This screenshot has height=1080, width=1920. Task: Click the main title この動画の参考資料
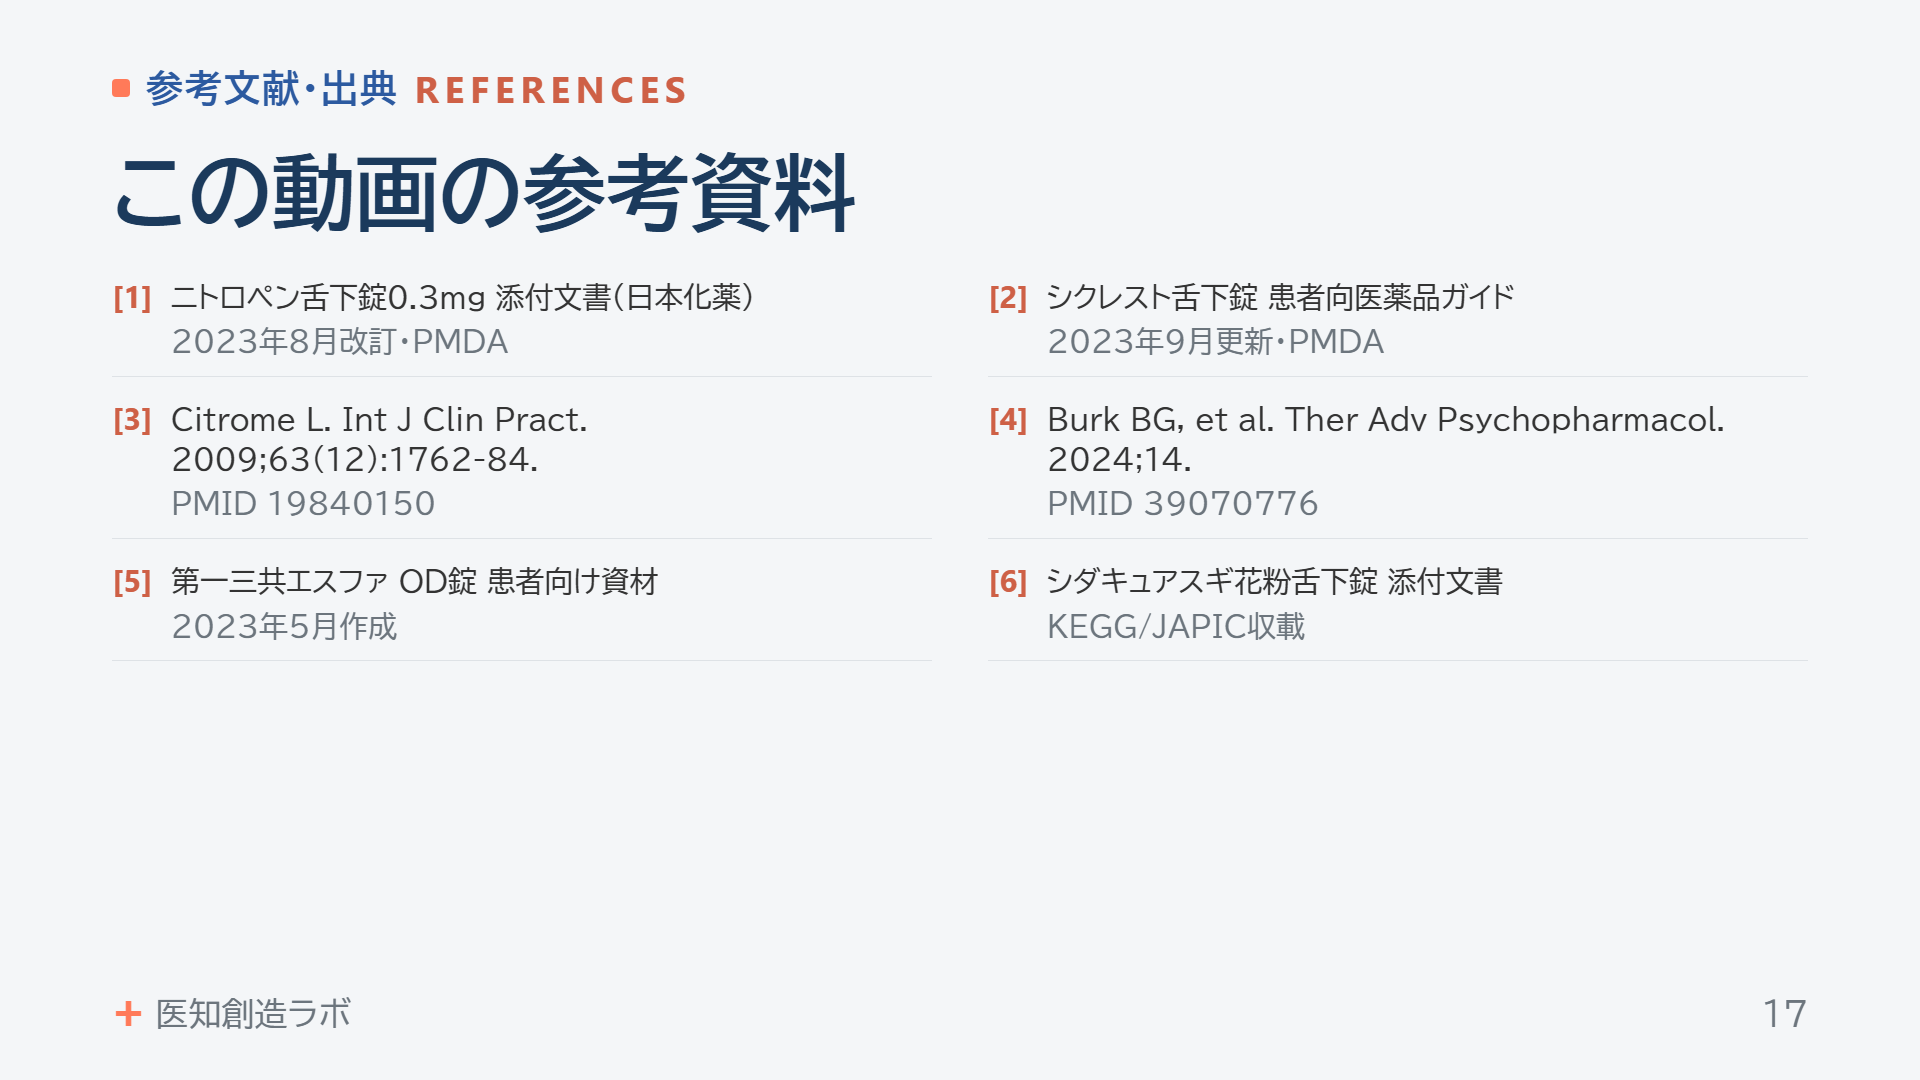click(484, 194)
